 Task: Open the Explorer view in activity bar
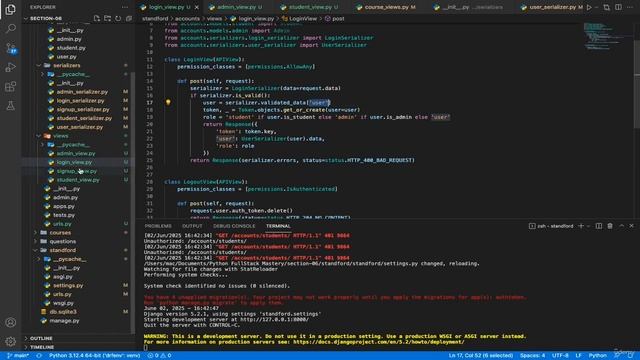[x=11, y=9]
